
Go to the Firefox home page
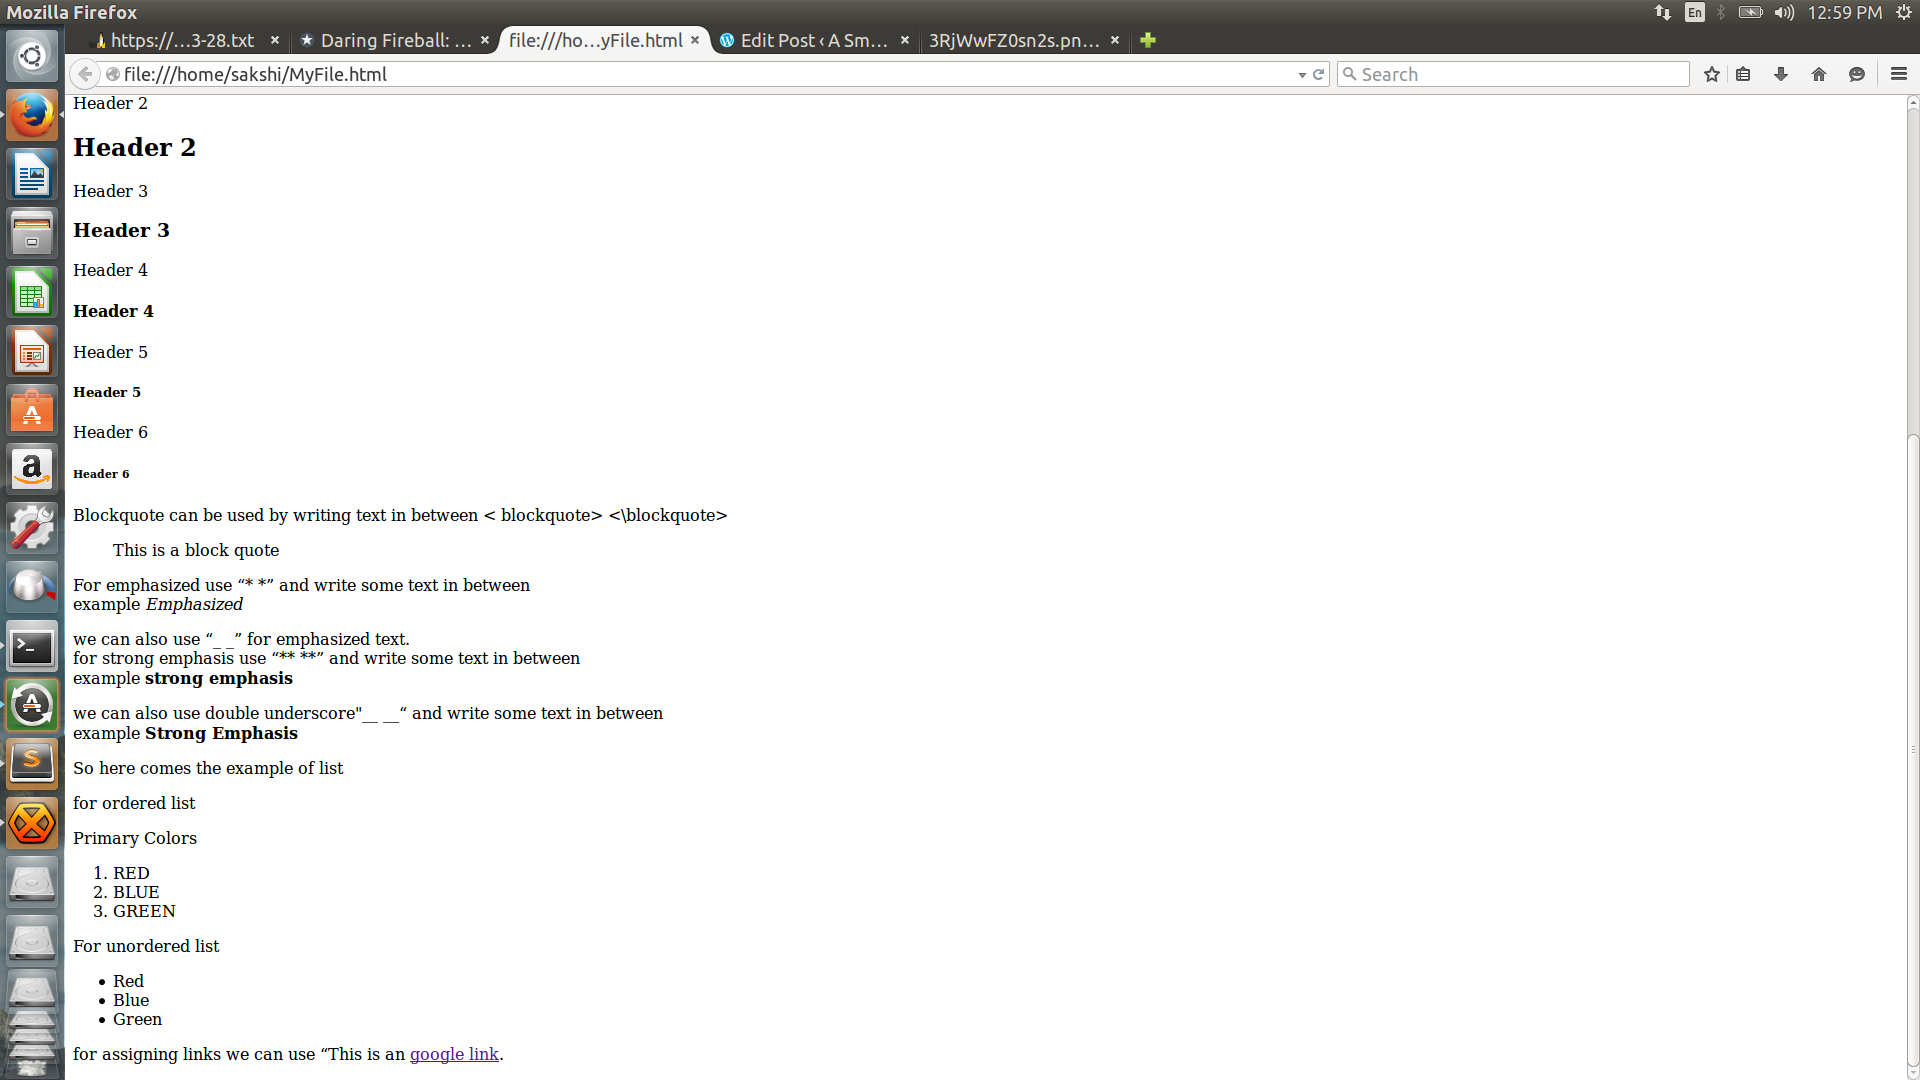tap(1819, 74)
